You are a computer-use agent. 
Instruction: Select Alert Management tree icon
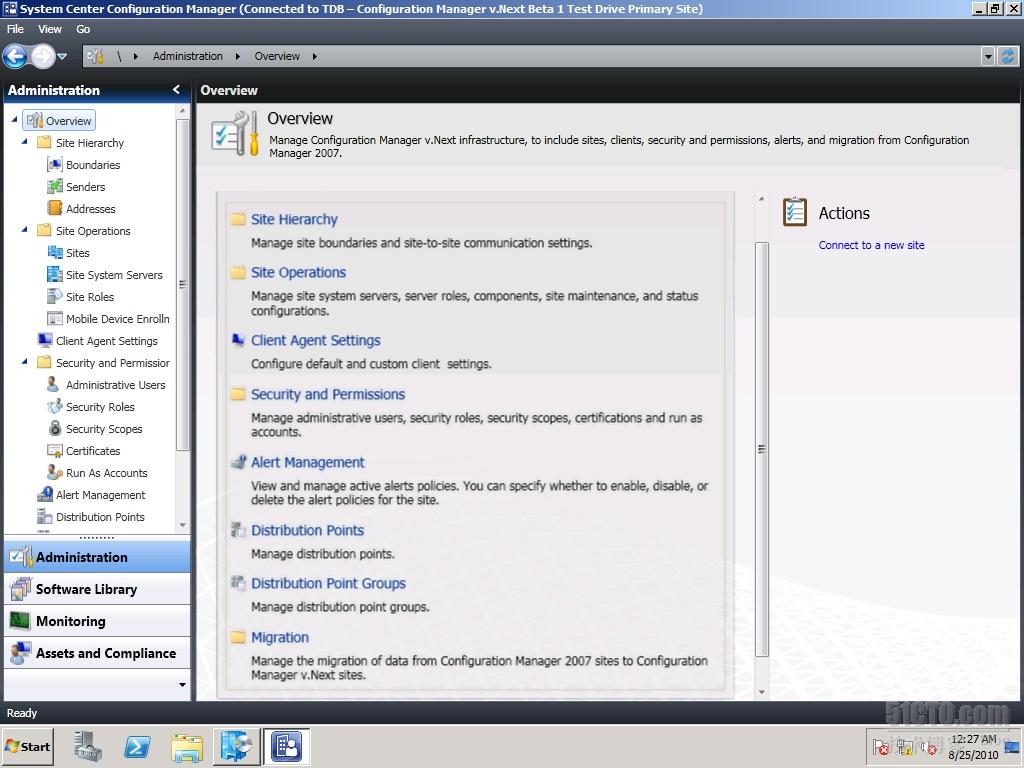point(45,494)
